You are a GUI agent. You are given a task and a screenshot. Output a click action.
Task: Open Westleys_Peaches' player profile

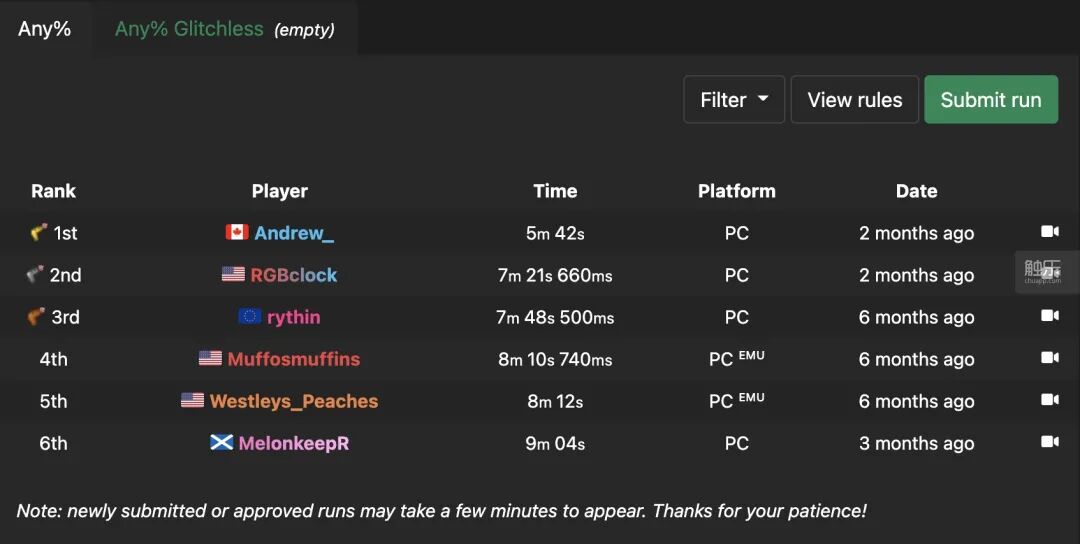pyautogui.click(x=294, y=401)
